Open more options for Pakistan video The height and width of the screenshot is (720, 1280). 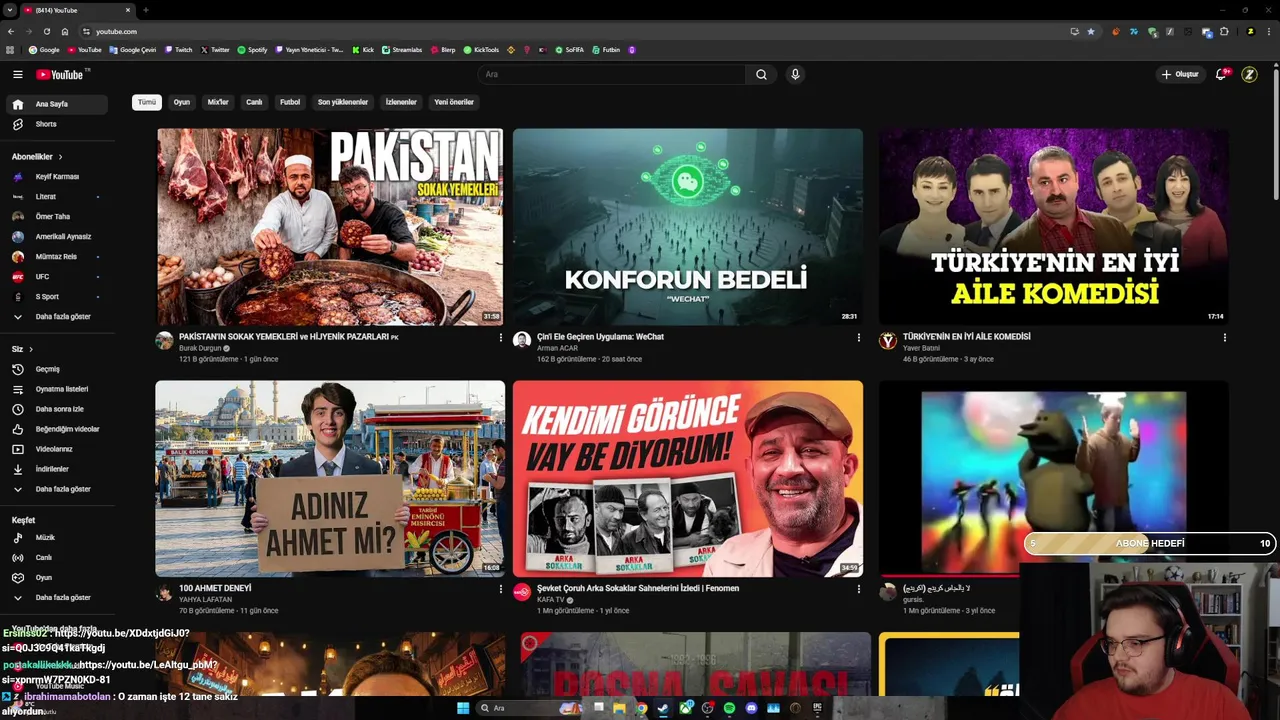coord(501,338)
